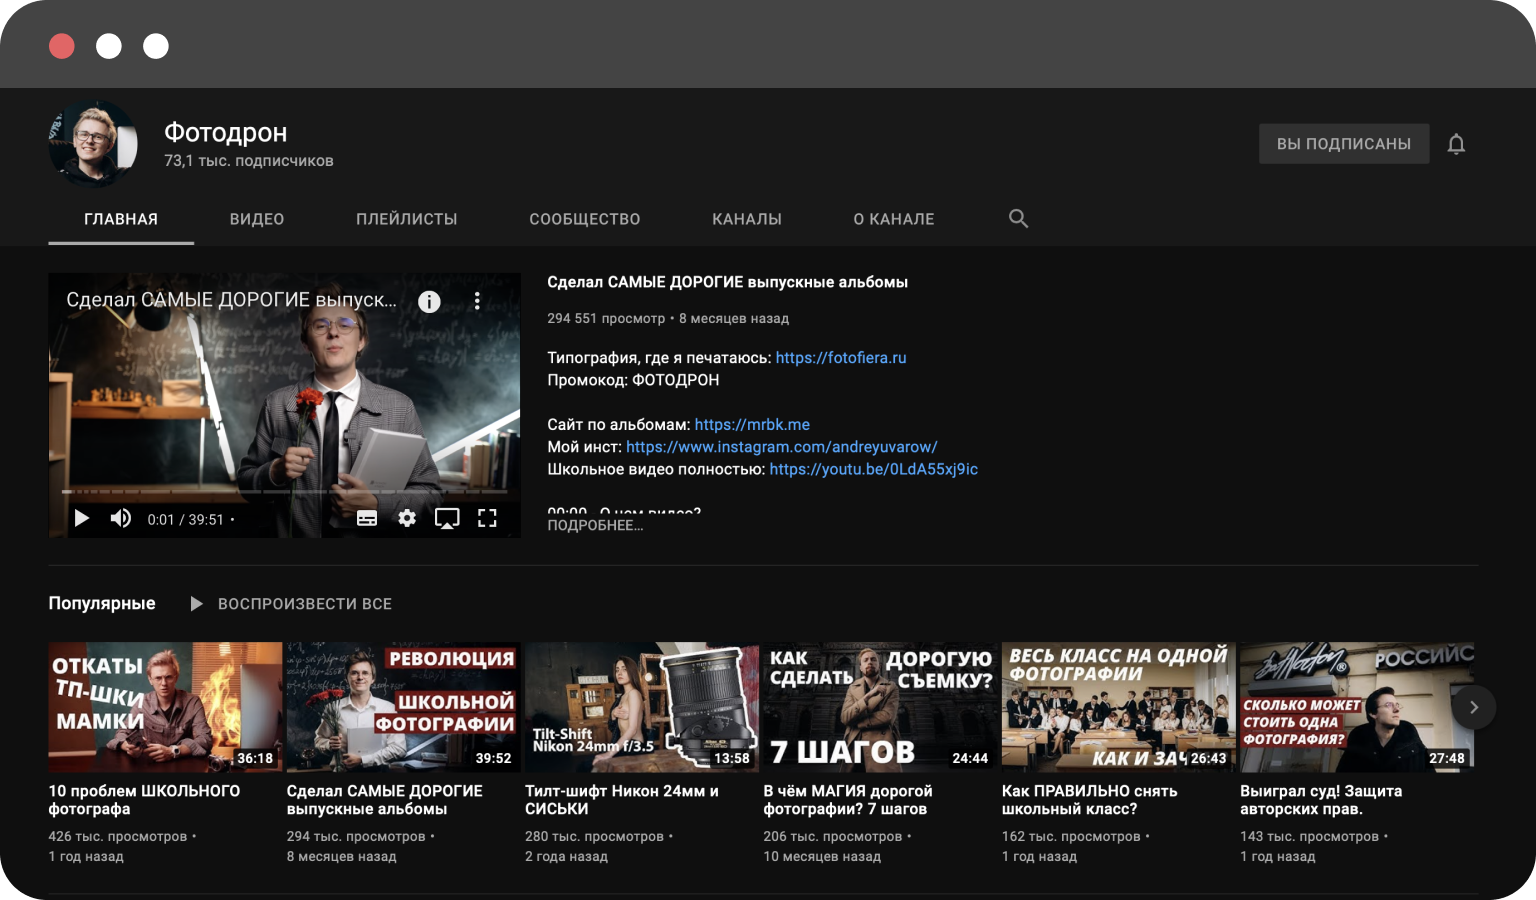Click popular title Сделал САМЫЕ ДОРОГИЕ выпускные альбомы
This screenshot has height=900, width=1536.
[385, 800]
